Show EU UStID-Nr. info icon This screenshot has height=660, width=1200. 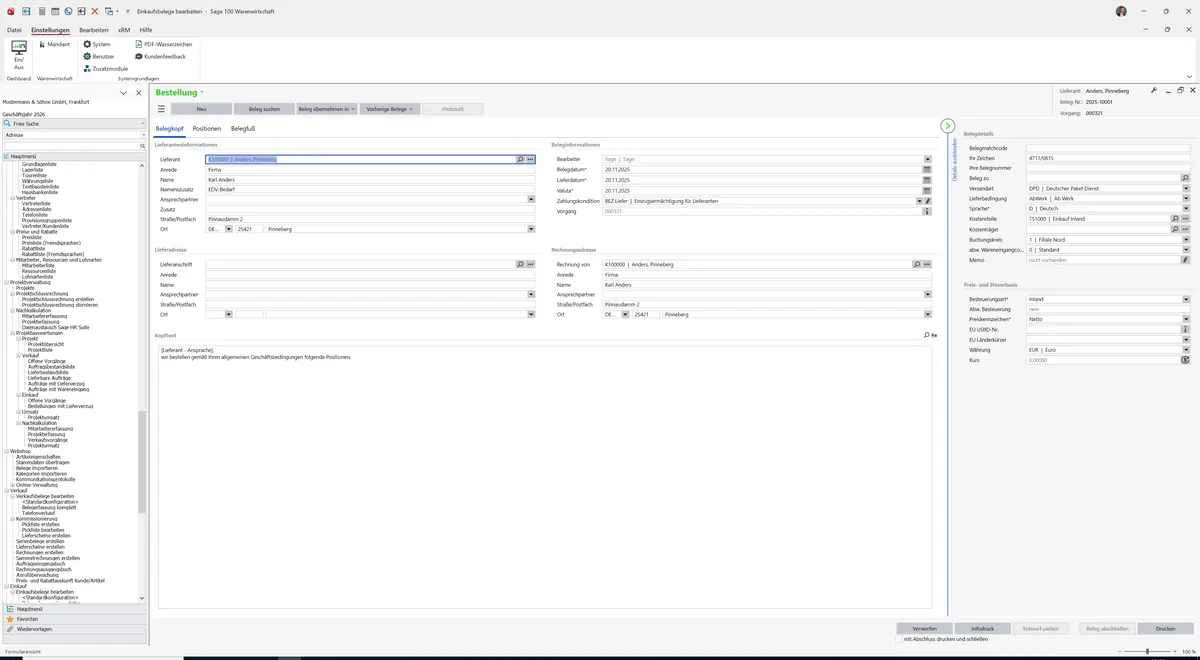tap(1186, 329)
